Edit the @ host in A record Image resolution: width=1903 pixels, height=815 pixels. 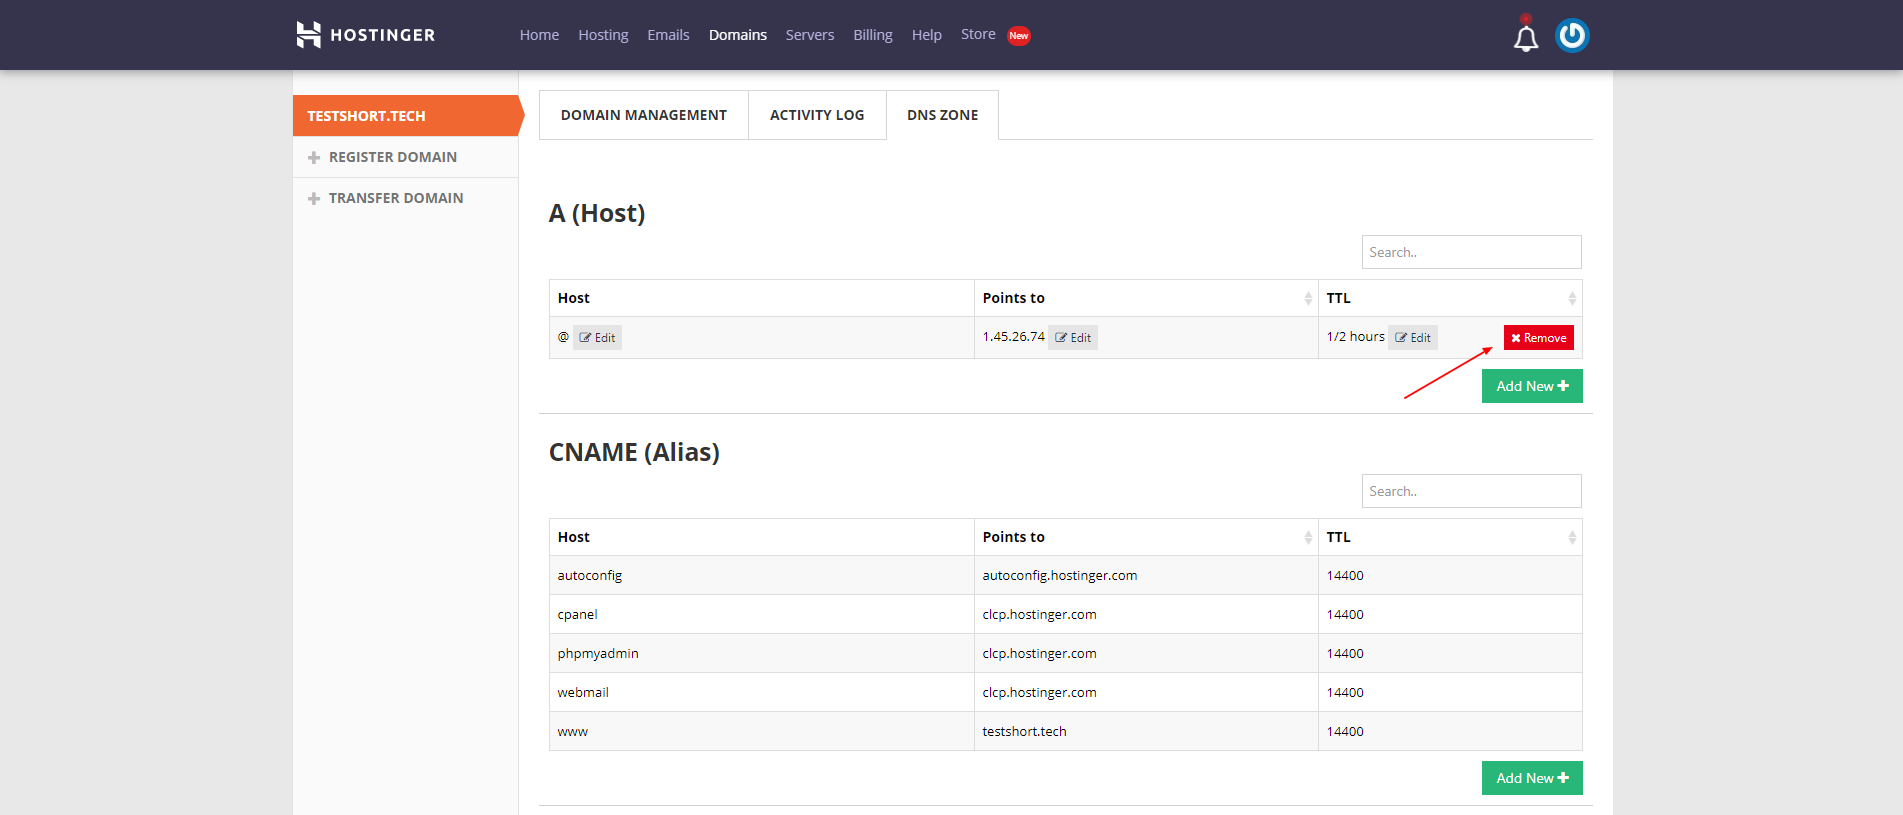598,338
